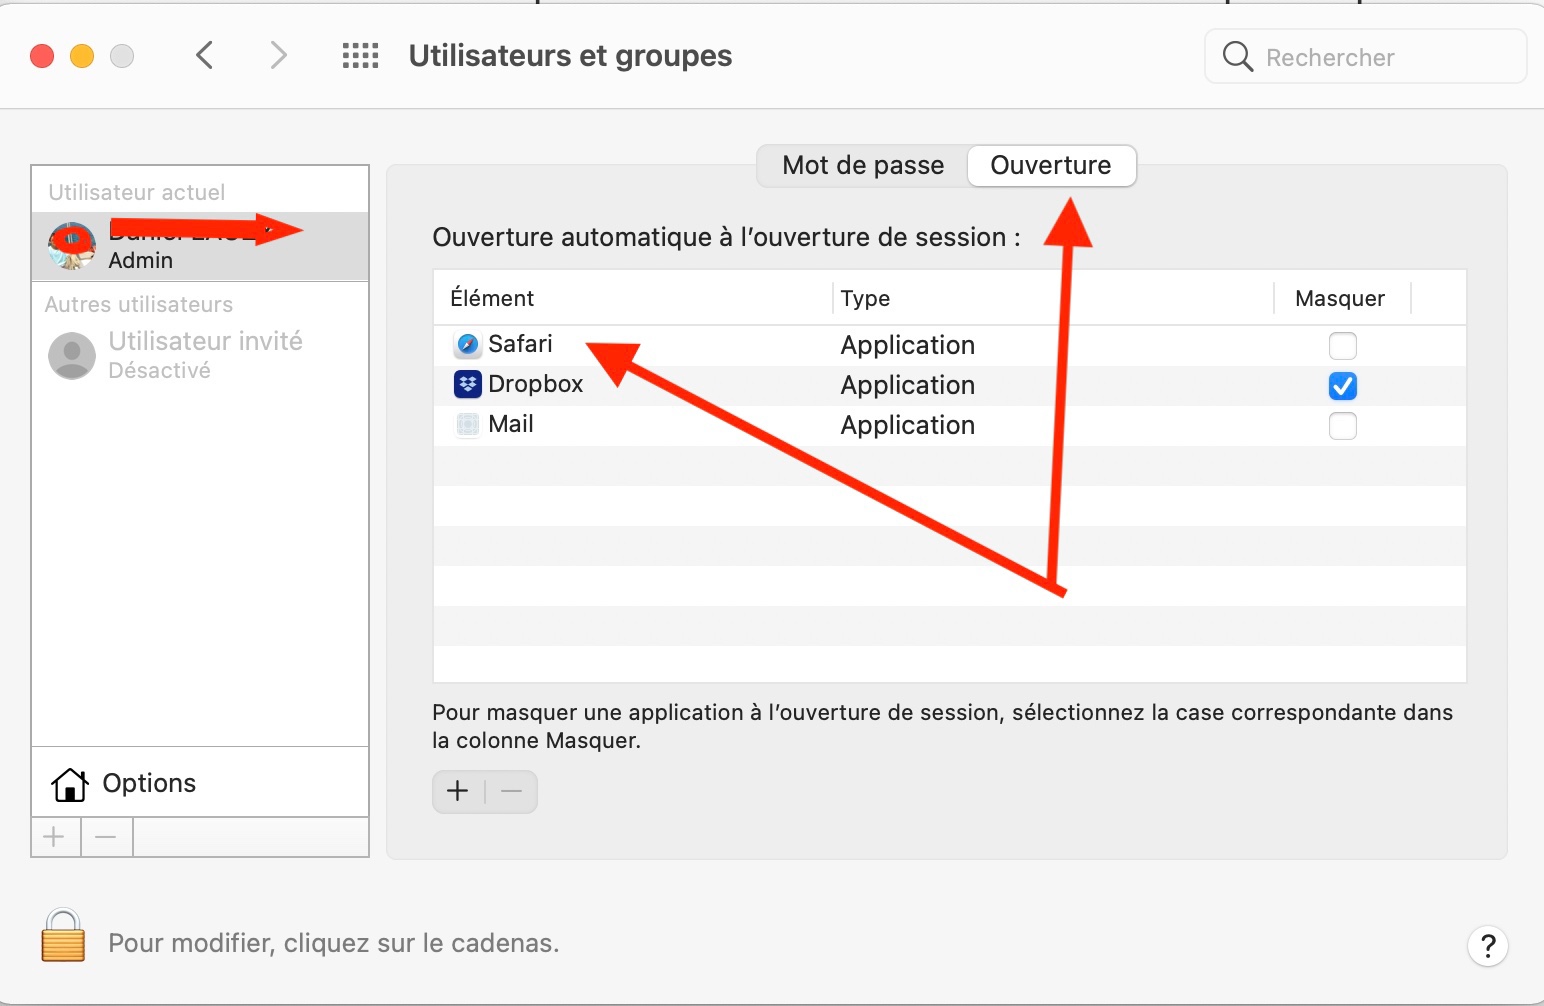
Task: Add a new user account below the sidebar
Action: [55, 837]
